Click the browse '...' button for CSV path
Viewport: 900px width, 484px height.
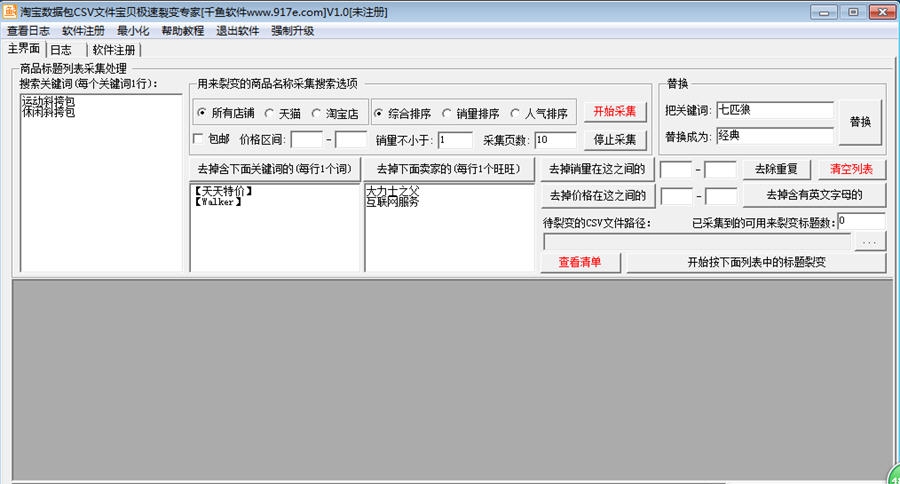[870, 242]
